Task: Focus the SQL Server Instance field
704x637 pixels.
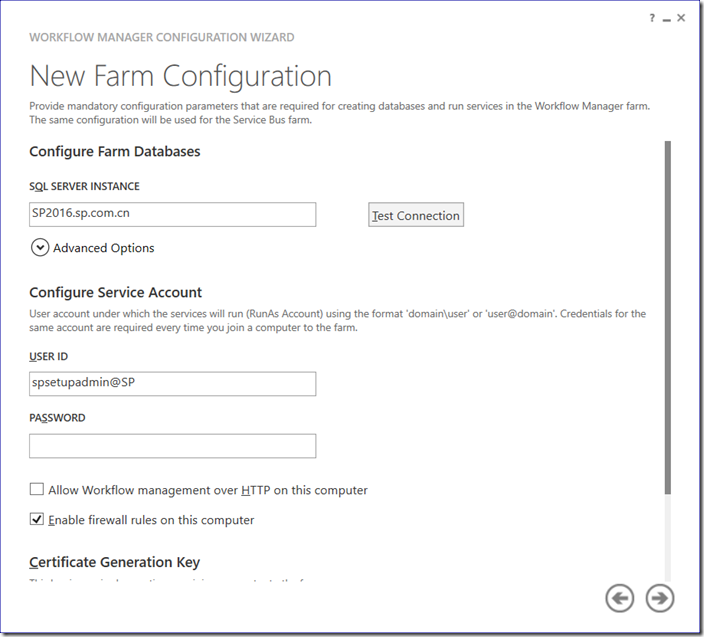Action: [x=172, y=214]
